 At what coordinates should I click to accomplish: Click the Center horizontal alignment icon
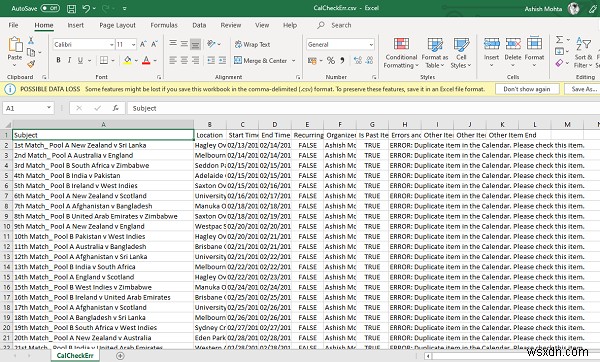184,60
